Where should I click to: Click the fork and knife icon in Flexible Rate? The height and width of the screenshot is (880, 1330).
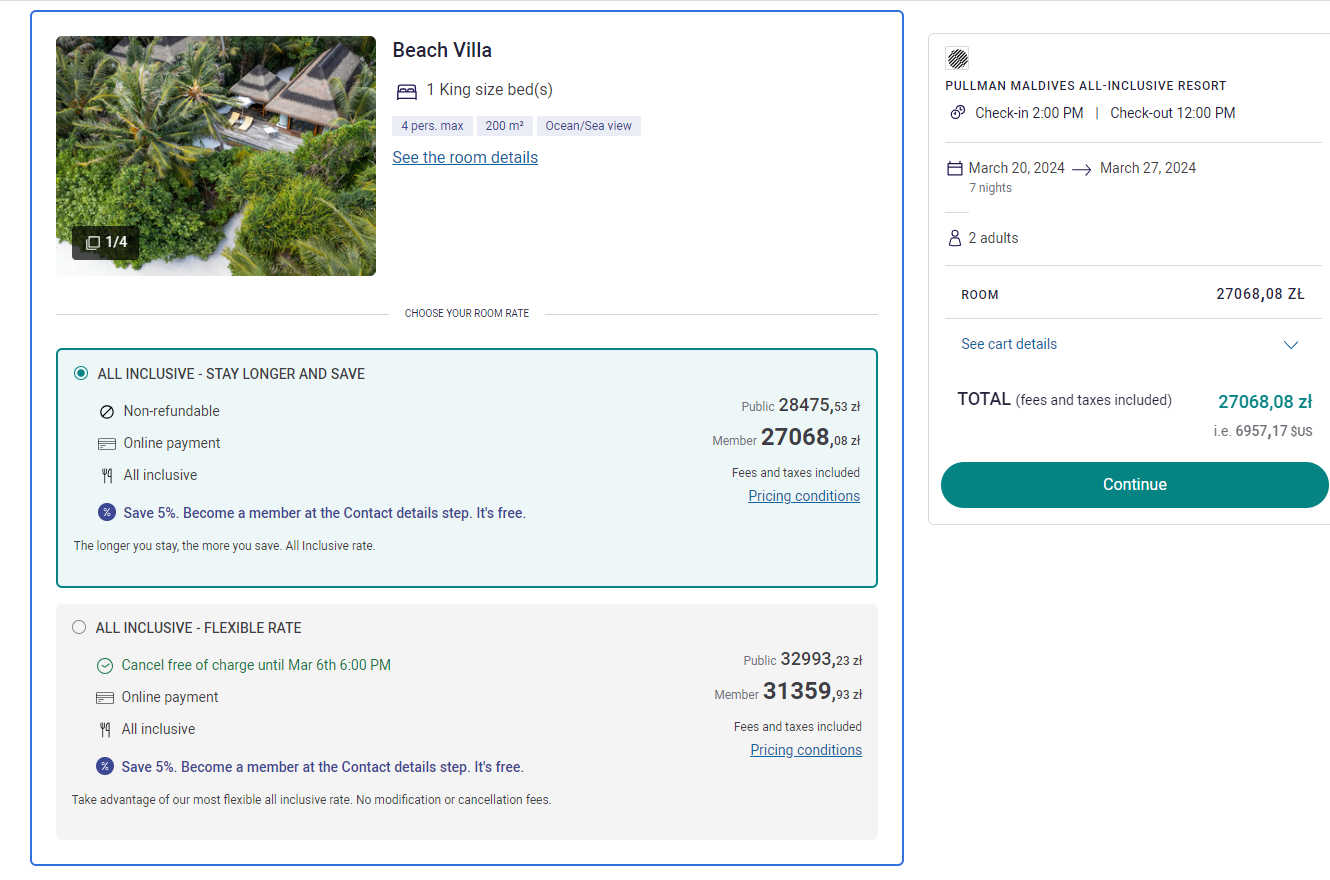coord(105,730)
